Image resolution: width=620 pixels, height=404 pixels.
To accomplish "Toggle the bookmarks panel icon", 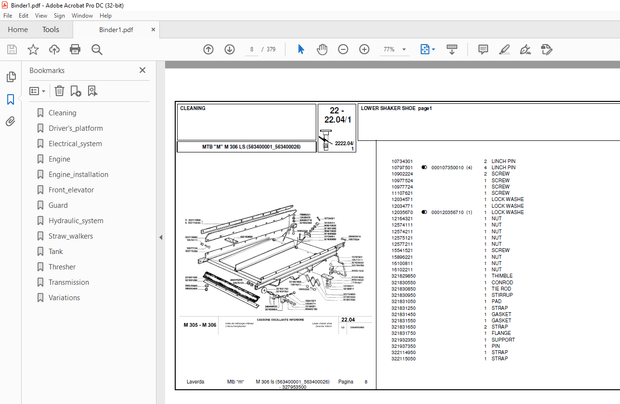I will pos(11,99).
